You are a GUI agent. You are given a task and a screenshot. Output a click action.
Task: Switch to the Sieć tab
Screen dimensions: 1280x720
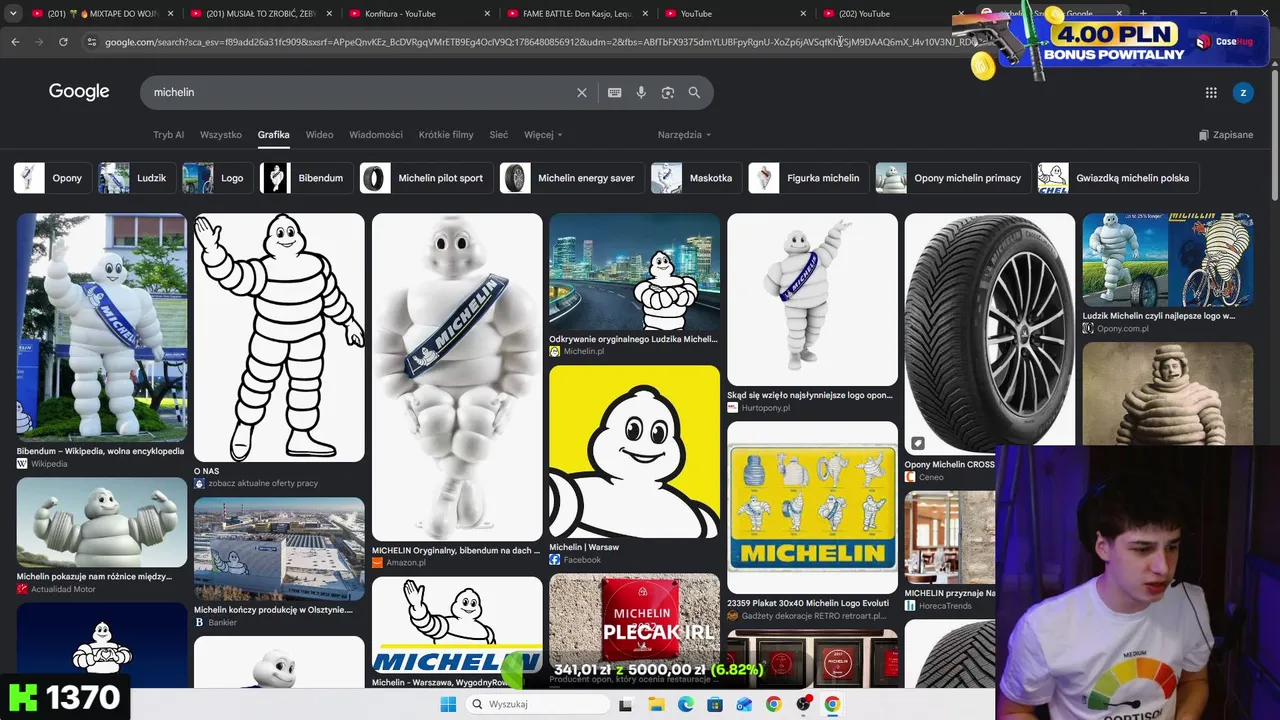pyautogui.click(x=499, y=135)
